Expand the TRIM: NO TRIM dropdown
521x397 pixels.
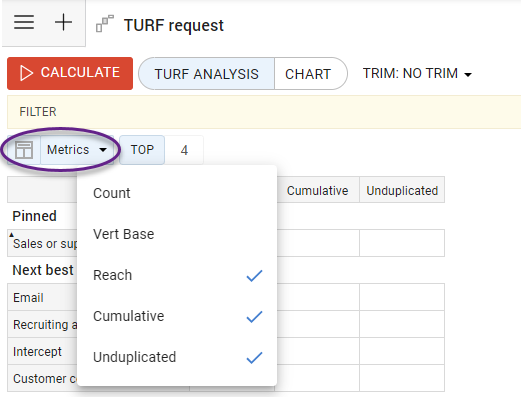417,73
